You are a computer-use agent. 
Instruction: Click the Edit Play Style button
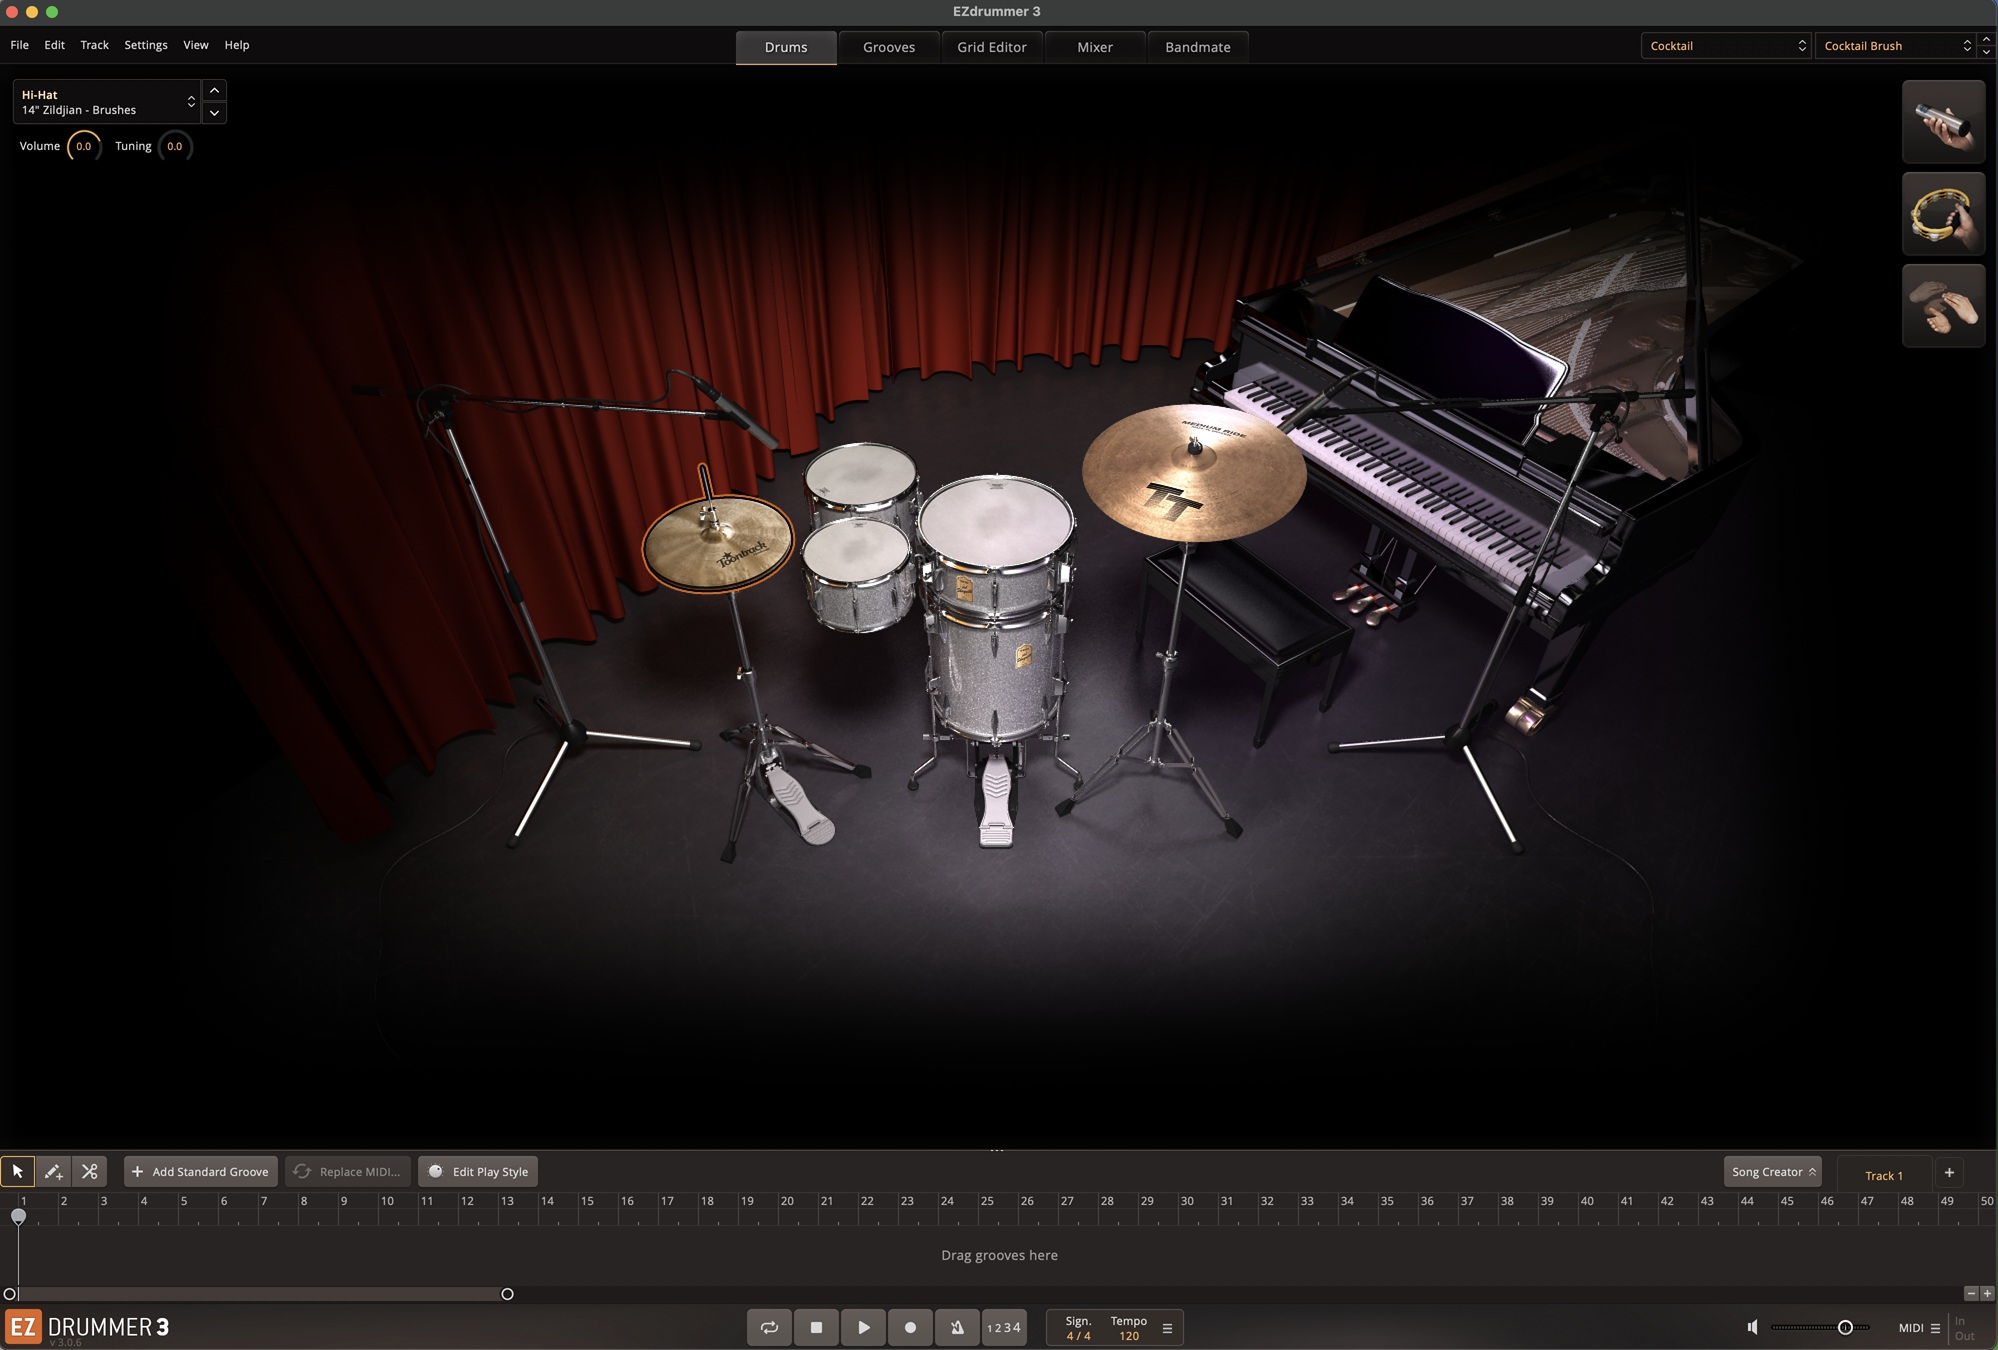478,1171
